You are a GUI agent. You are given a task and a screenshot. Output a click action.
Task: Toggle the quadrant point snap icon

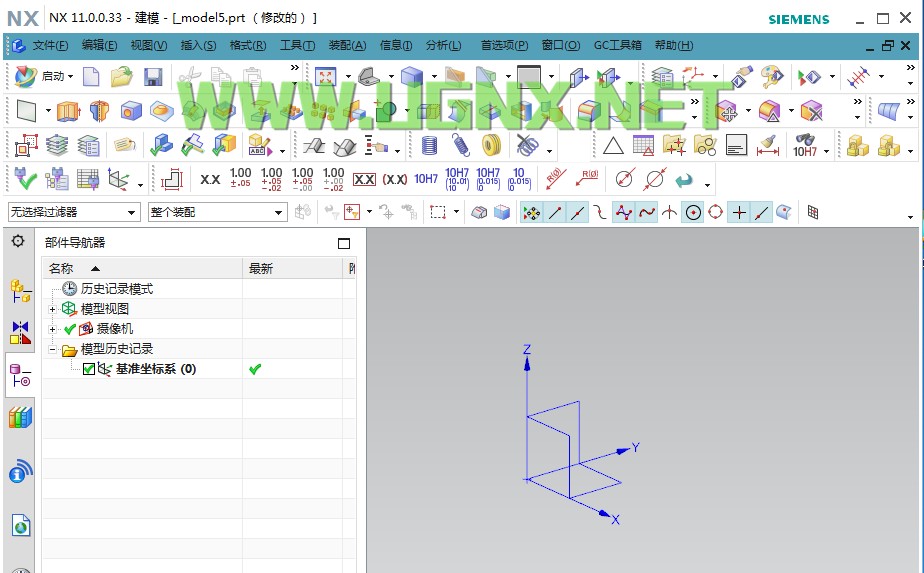[715, 212]
